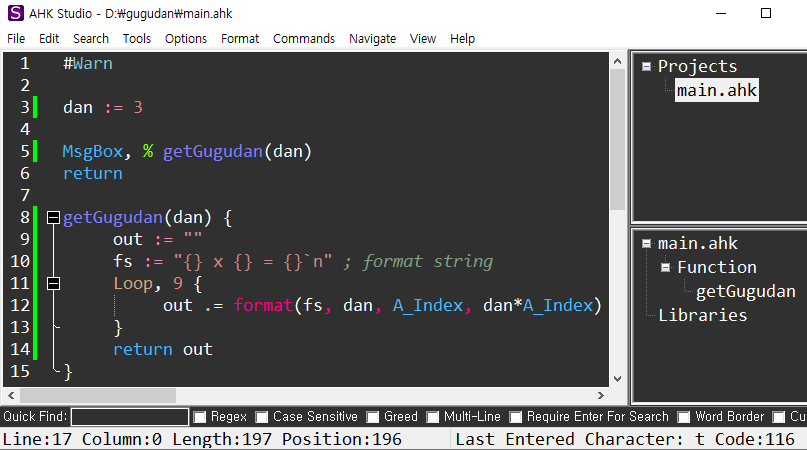Check the Multi-Line search option
Screen dimensions: 807x450
tap(433, 417)
